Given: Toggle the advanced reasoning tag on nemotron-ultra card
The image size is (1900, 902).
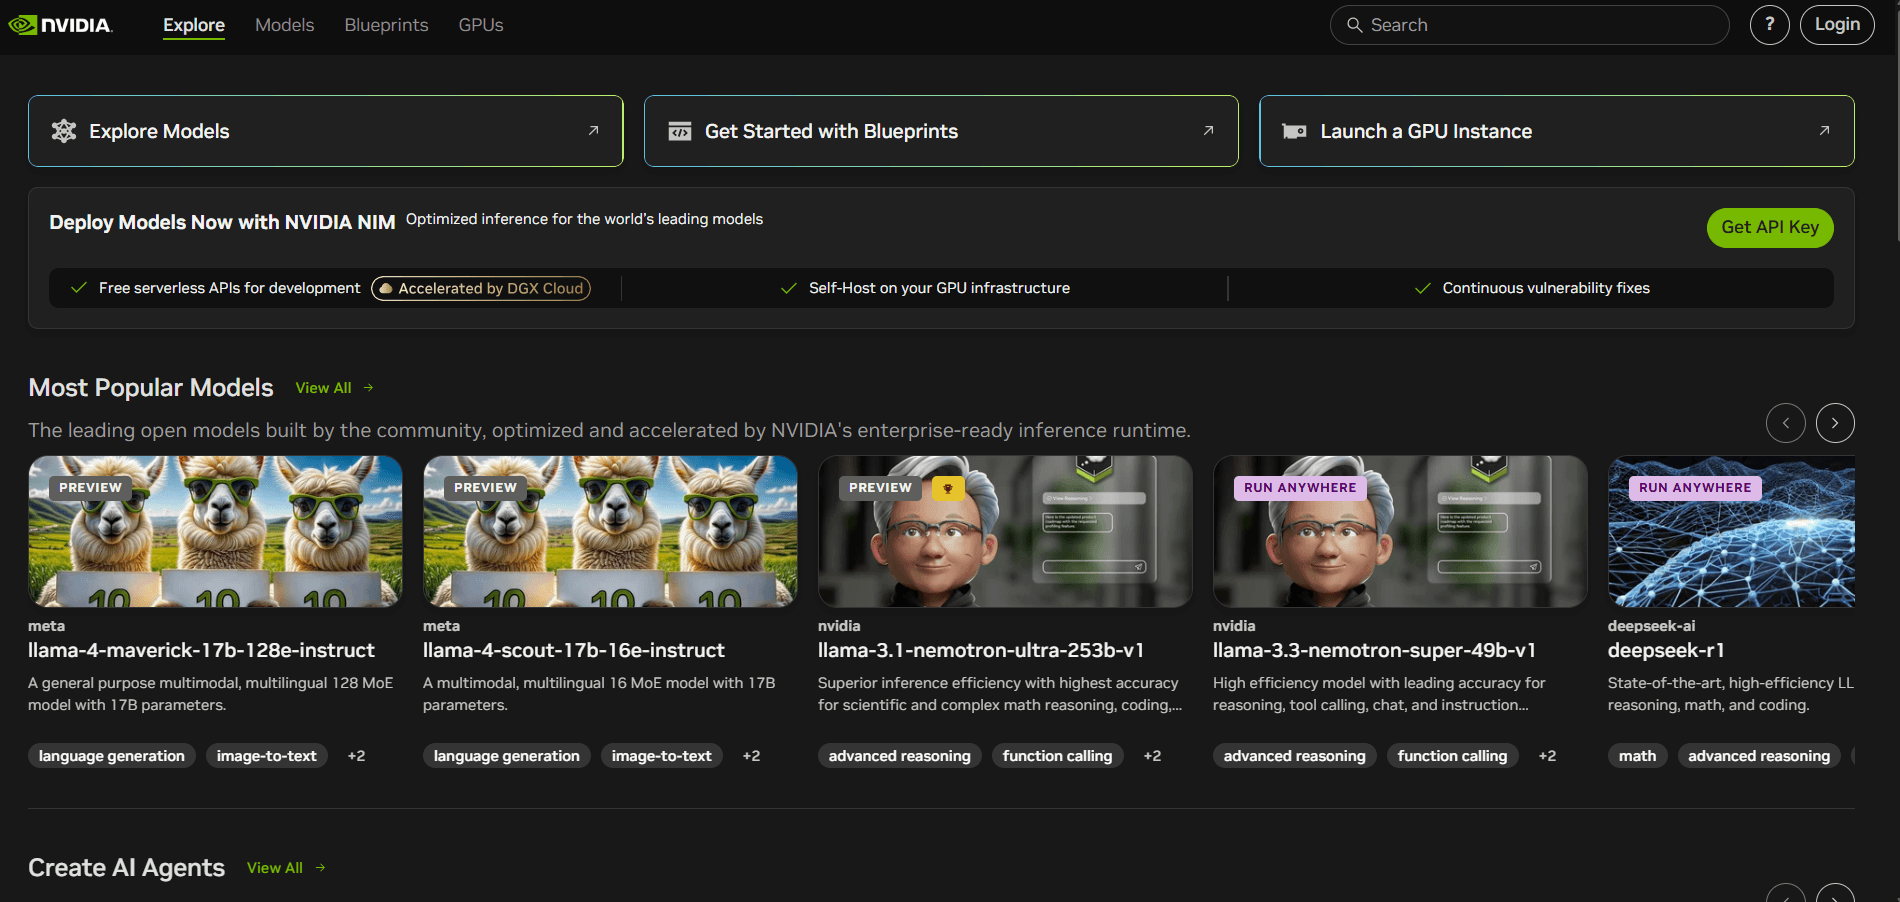Looking at the screenshot, I should pos(899,756).
